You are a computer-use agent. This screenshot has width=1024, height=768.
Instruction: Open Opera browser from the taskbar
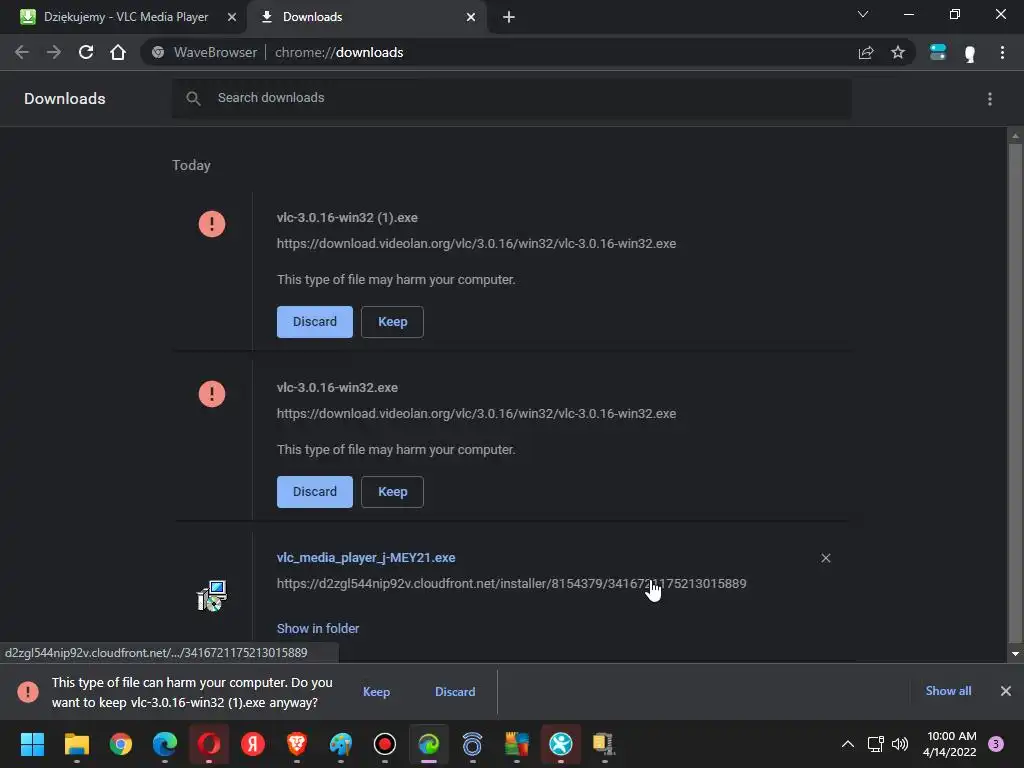tap(209, 744)
